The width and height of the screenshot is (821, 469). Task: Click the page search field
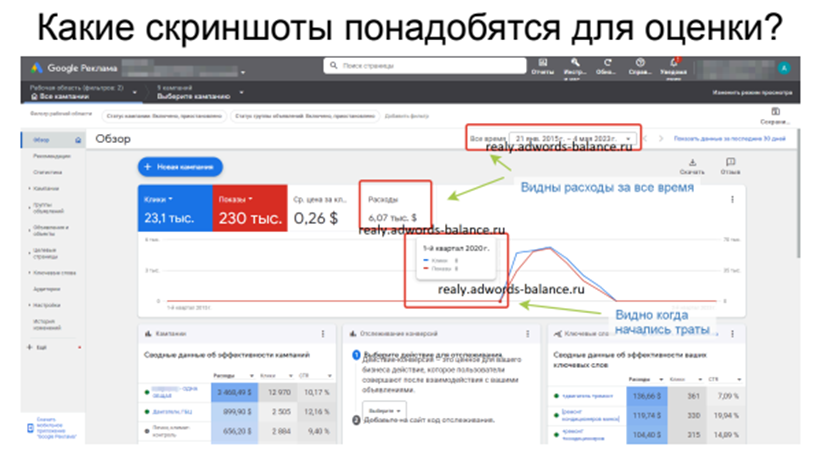tap(425, 65)
